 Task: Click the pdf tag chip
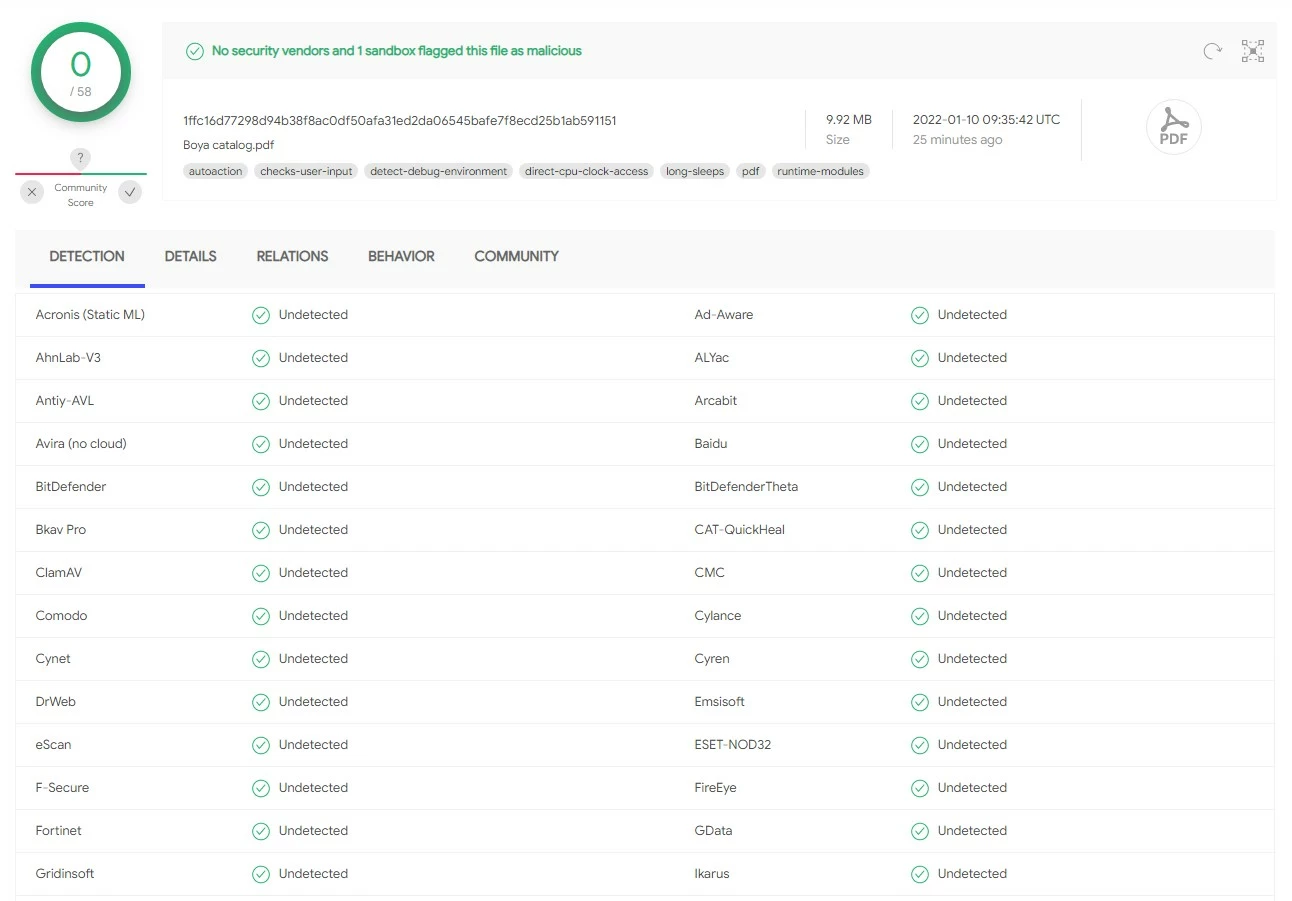[751, 171]
